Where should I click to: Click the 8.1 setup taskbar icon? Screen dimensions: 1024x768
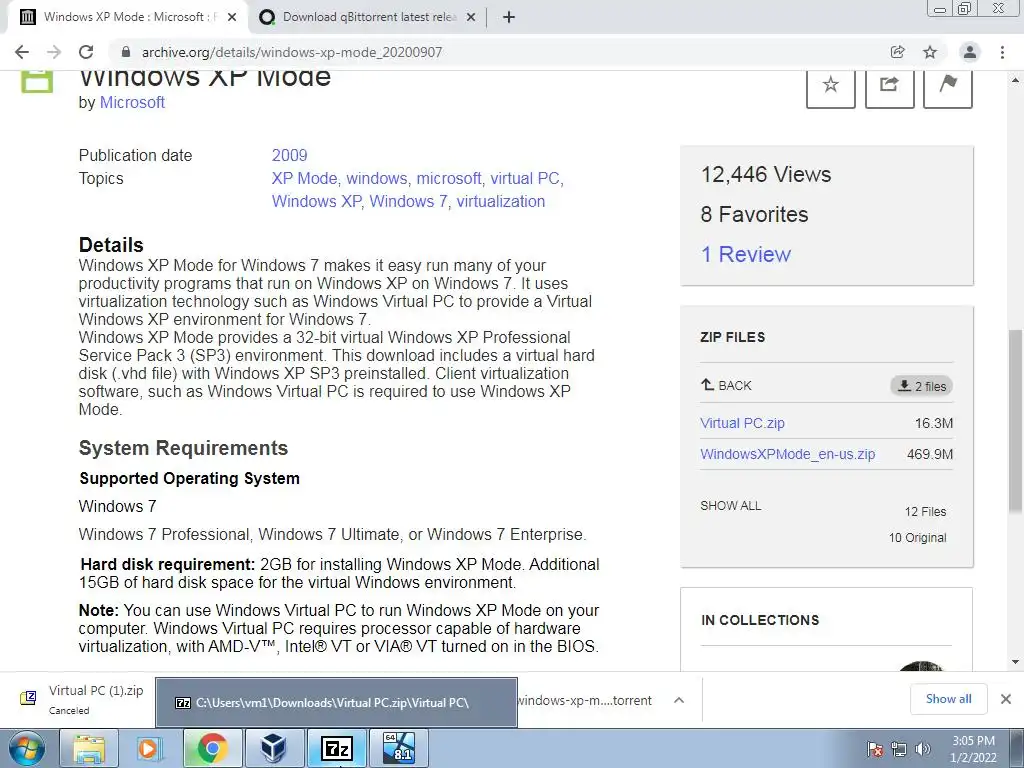tap(399, 748)
